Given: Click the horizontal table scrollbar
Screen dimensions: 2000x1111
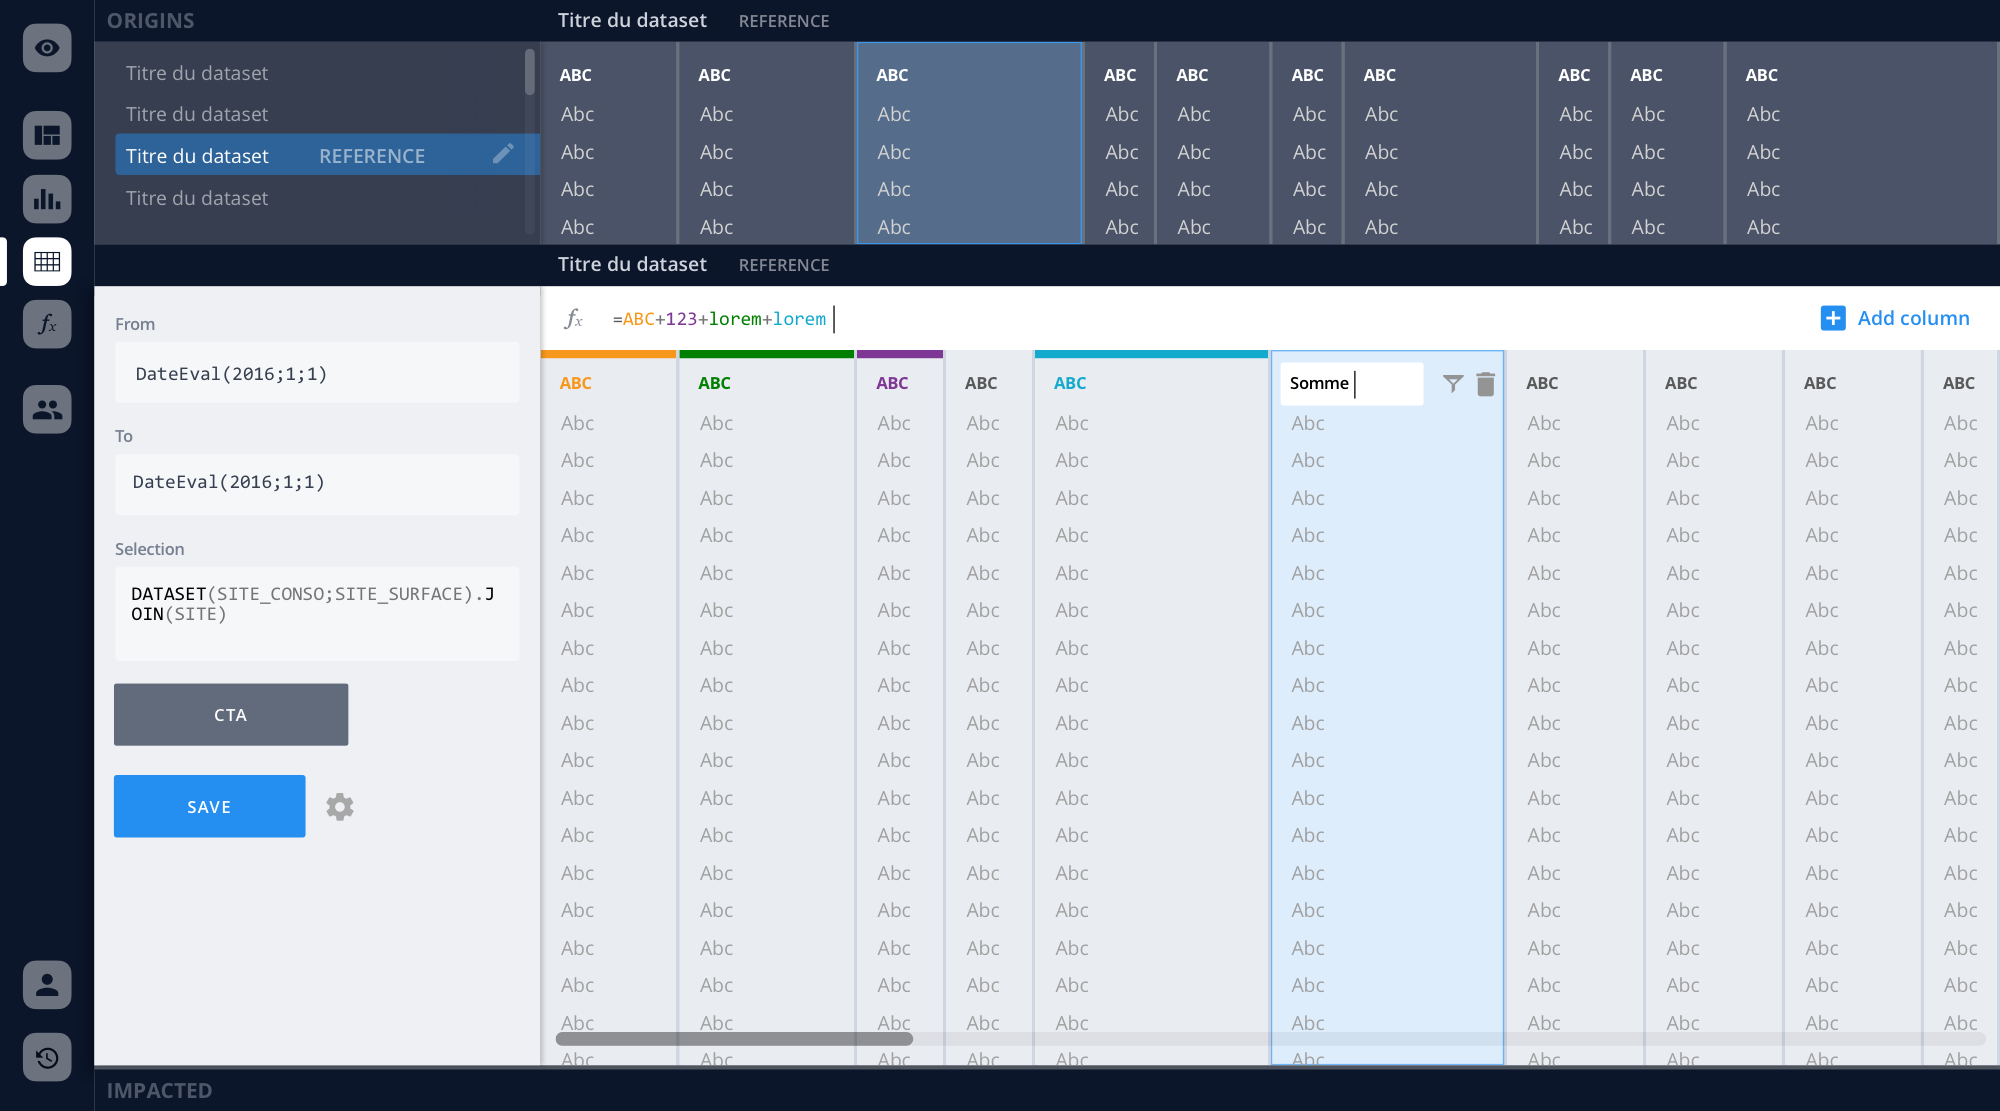Looking at the screenshot, I should (x=735, y=1039).
